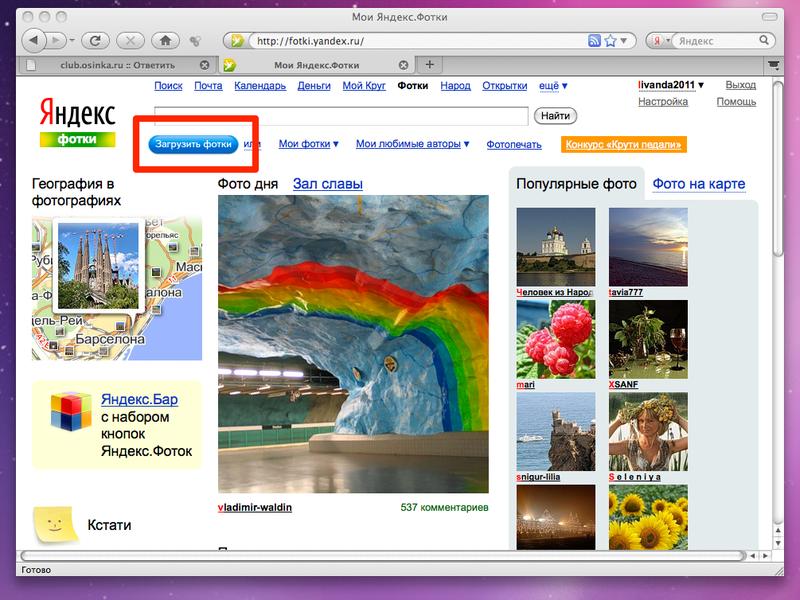Viewport: 800px width, 600px height.
Task: Reload the page with the Refresh button
Action: pyautogui.click(x=95, y=40)
